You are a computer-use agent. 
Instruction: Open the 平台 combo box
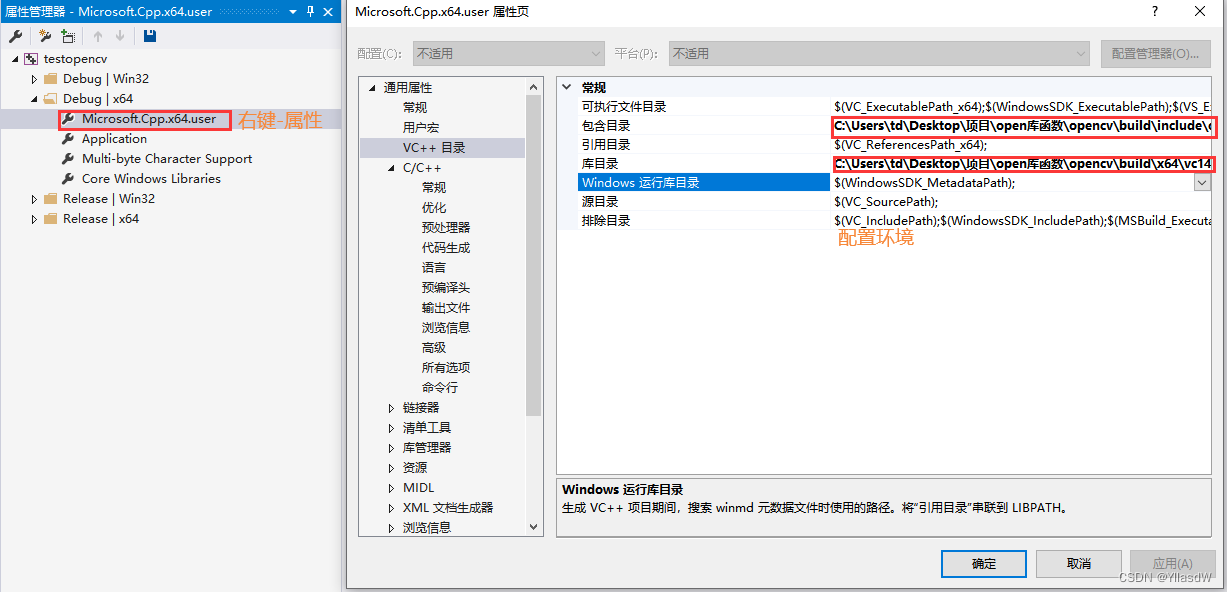pyautogui.click(x=879, y=53)
